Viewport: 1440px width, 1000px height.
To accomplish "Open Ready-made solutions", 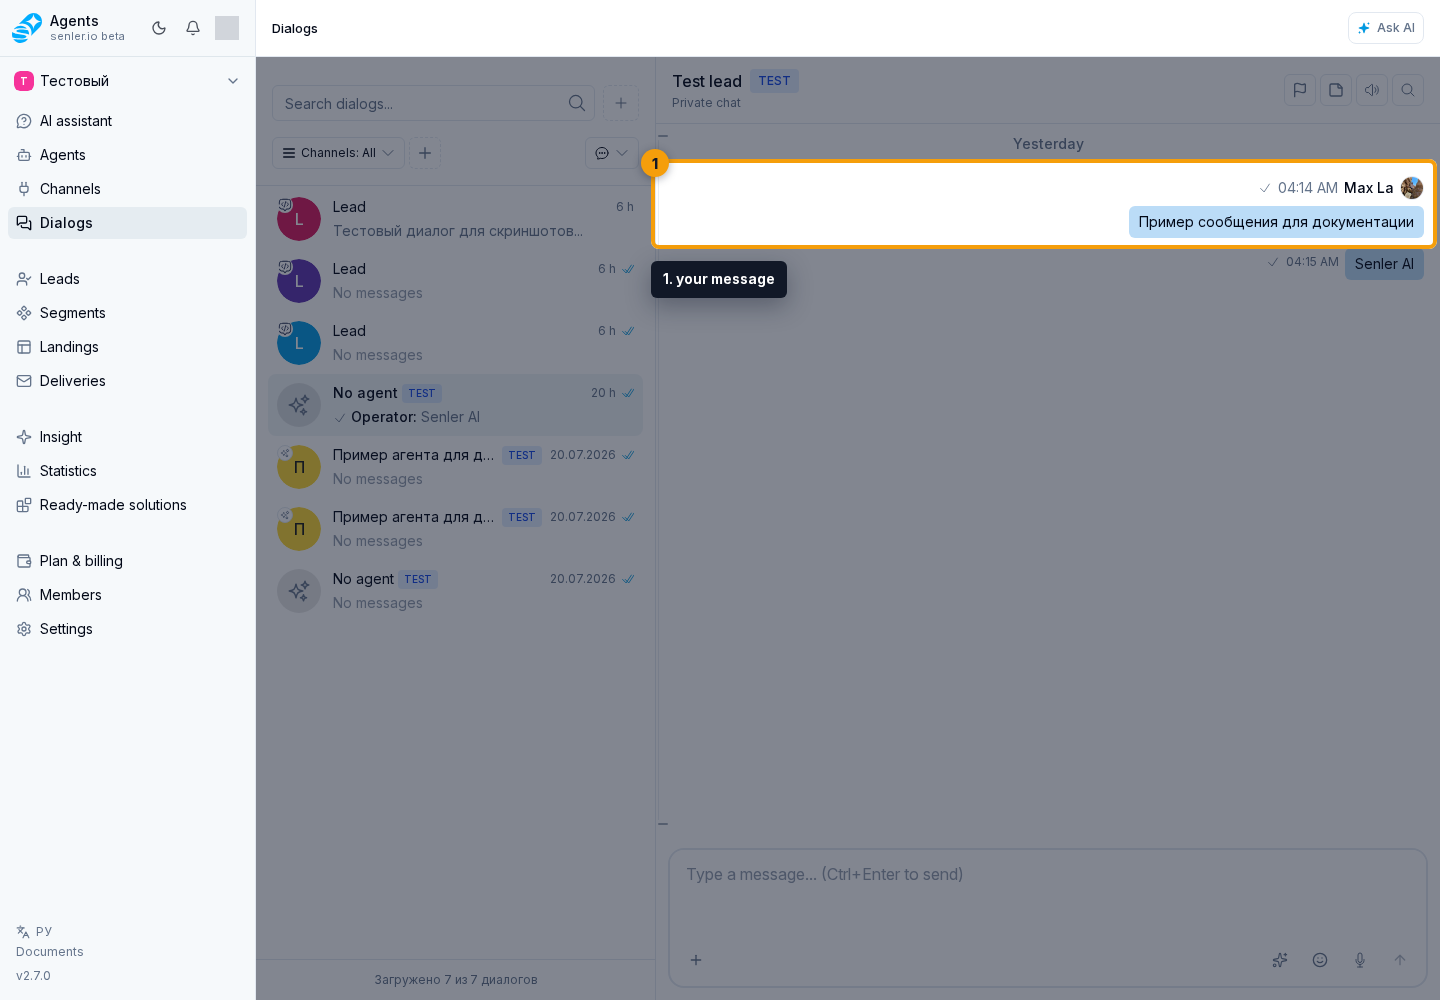I will [127, 505].
